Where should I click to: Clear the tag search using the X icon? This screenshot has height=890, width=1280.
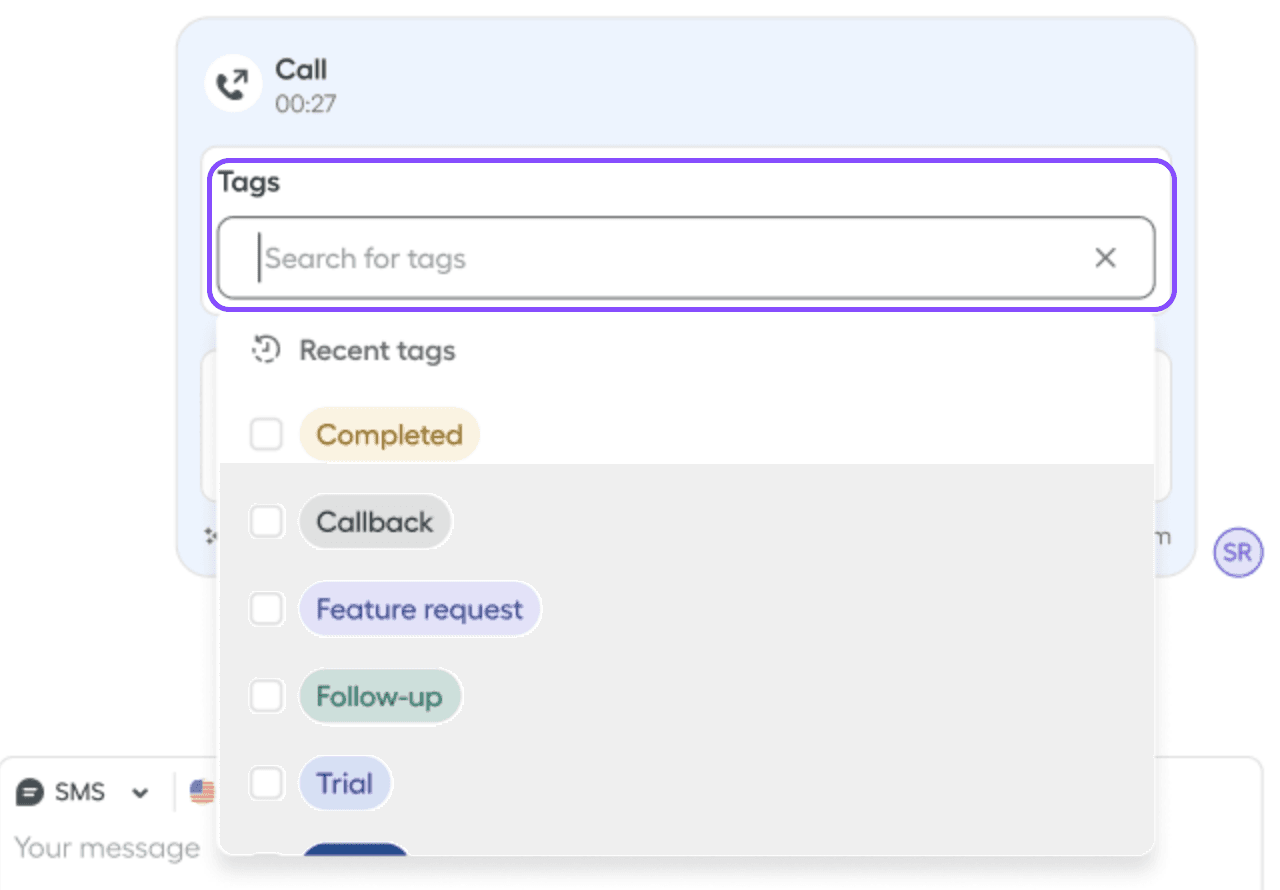tap(1105, 258)
